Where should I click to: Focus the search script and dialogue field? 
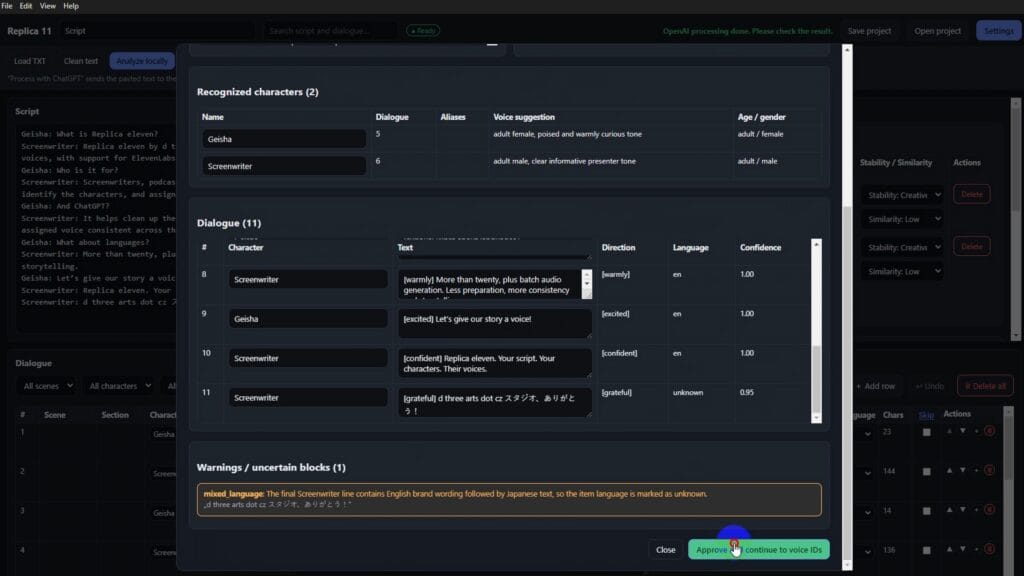tap(330, 31)
